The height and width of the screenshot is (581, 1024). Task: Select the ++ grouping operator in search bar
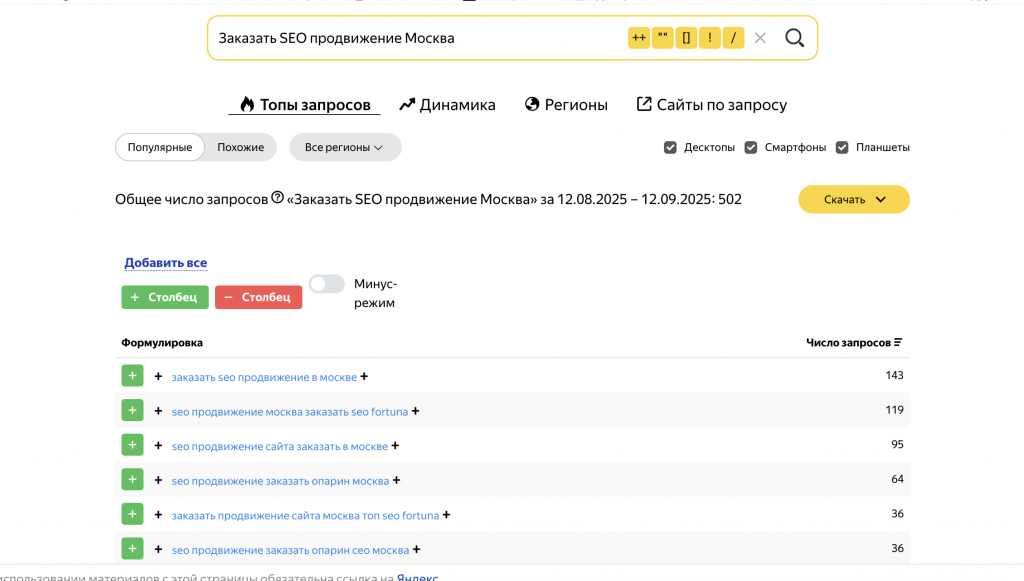click(x=639, y=37)
